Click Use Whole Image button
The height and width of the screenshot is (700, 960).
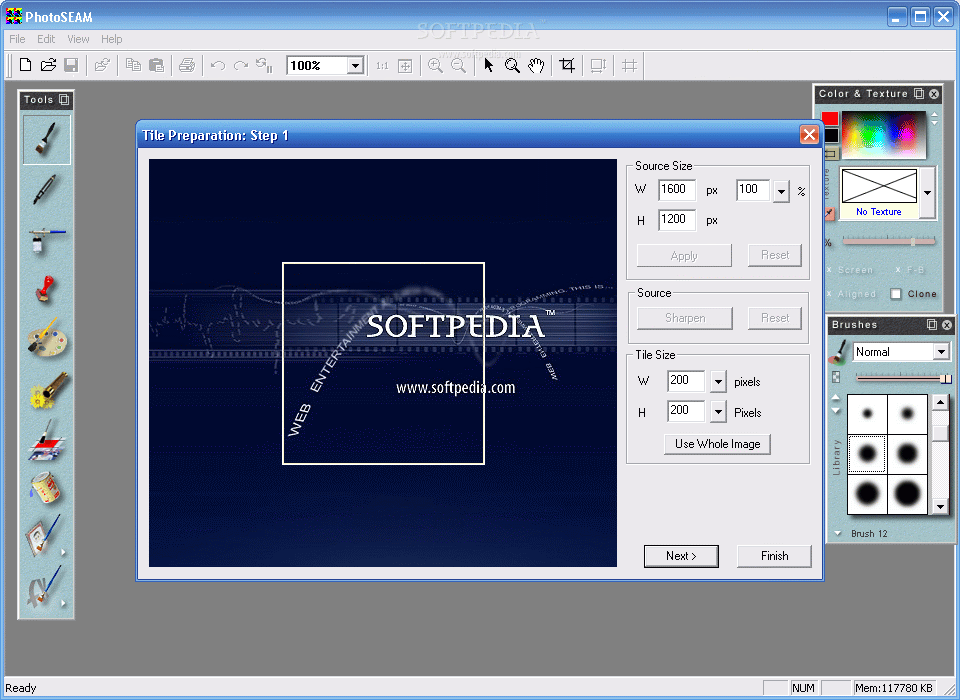click(x=718, y=444)
